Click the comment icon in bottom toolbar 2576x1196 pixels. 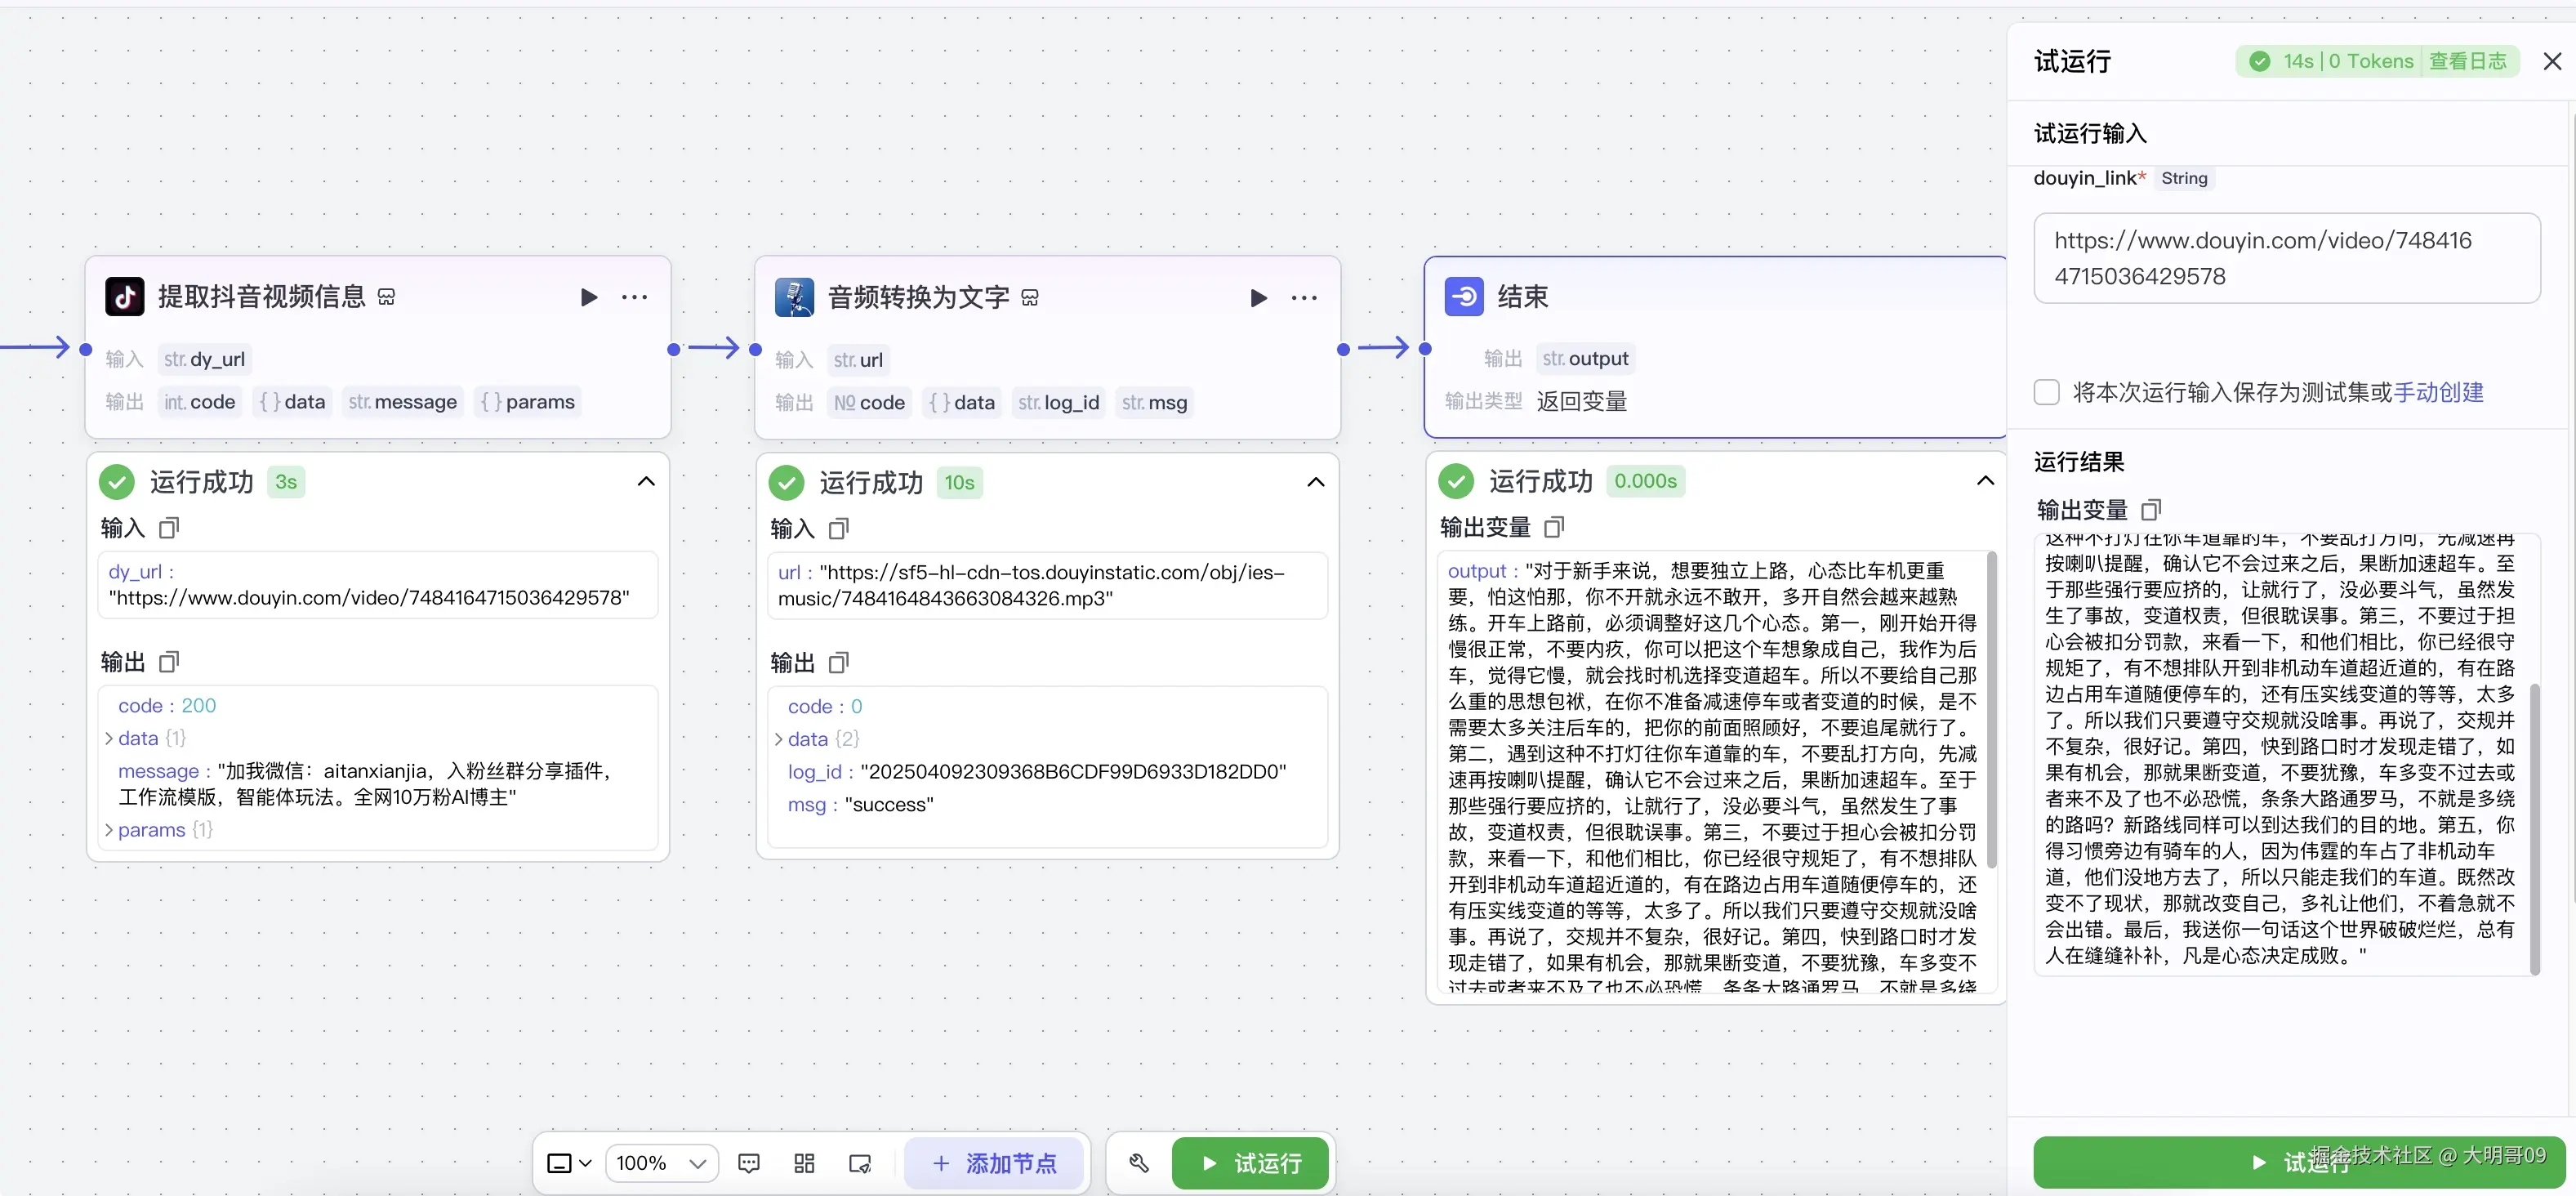tap(748, 1163)
